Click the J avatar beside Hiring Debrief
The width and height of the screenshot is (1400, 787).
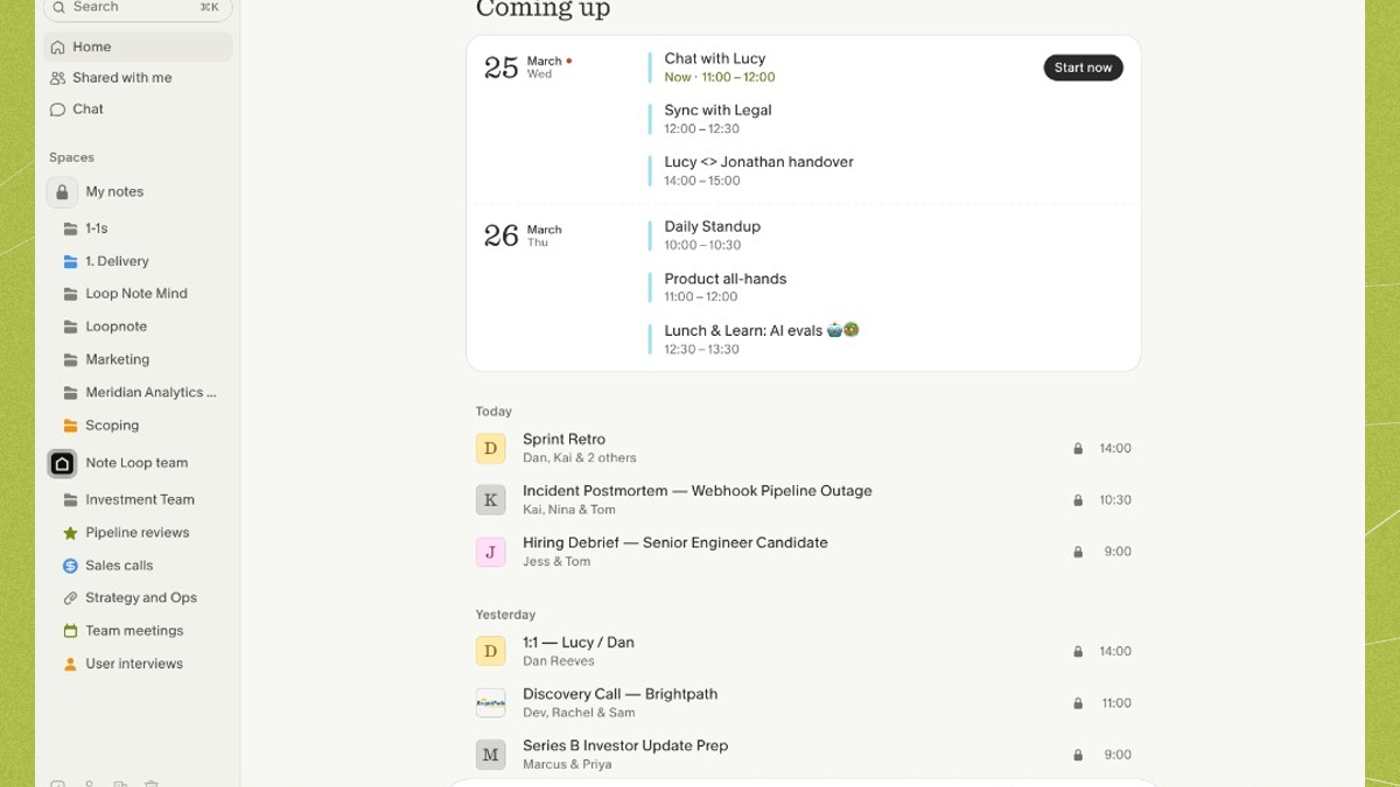490,552
